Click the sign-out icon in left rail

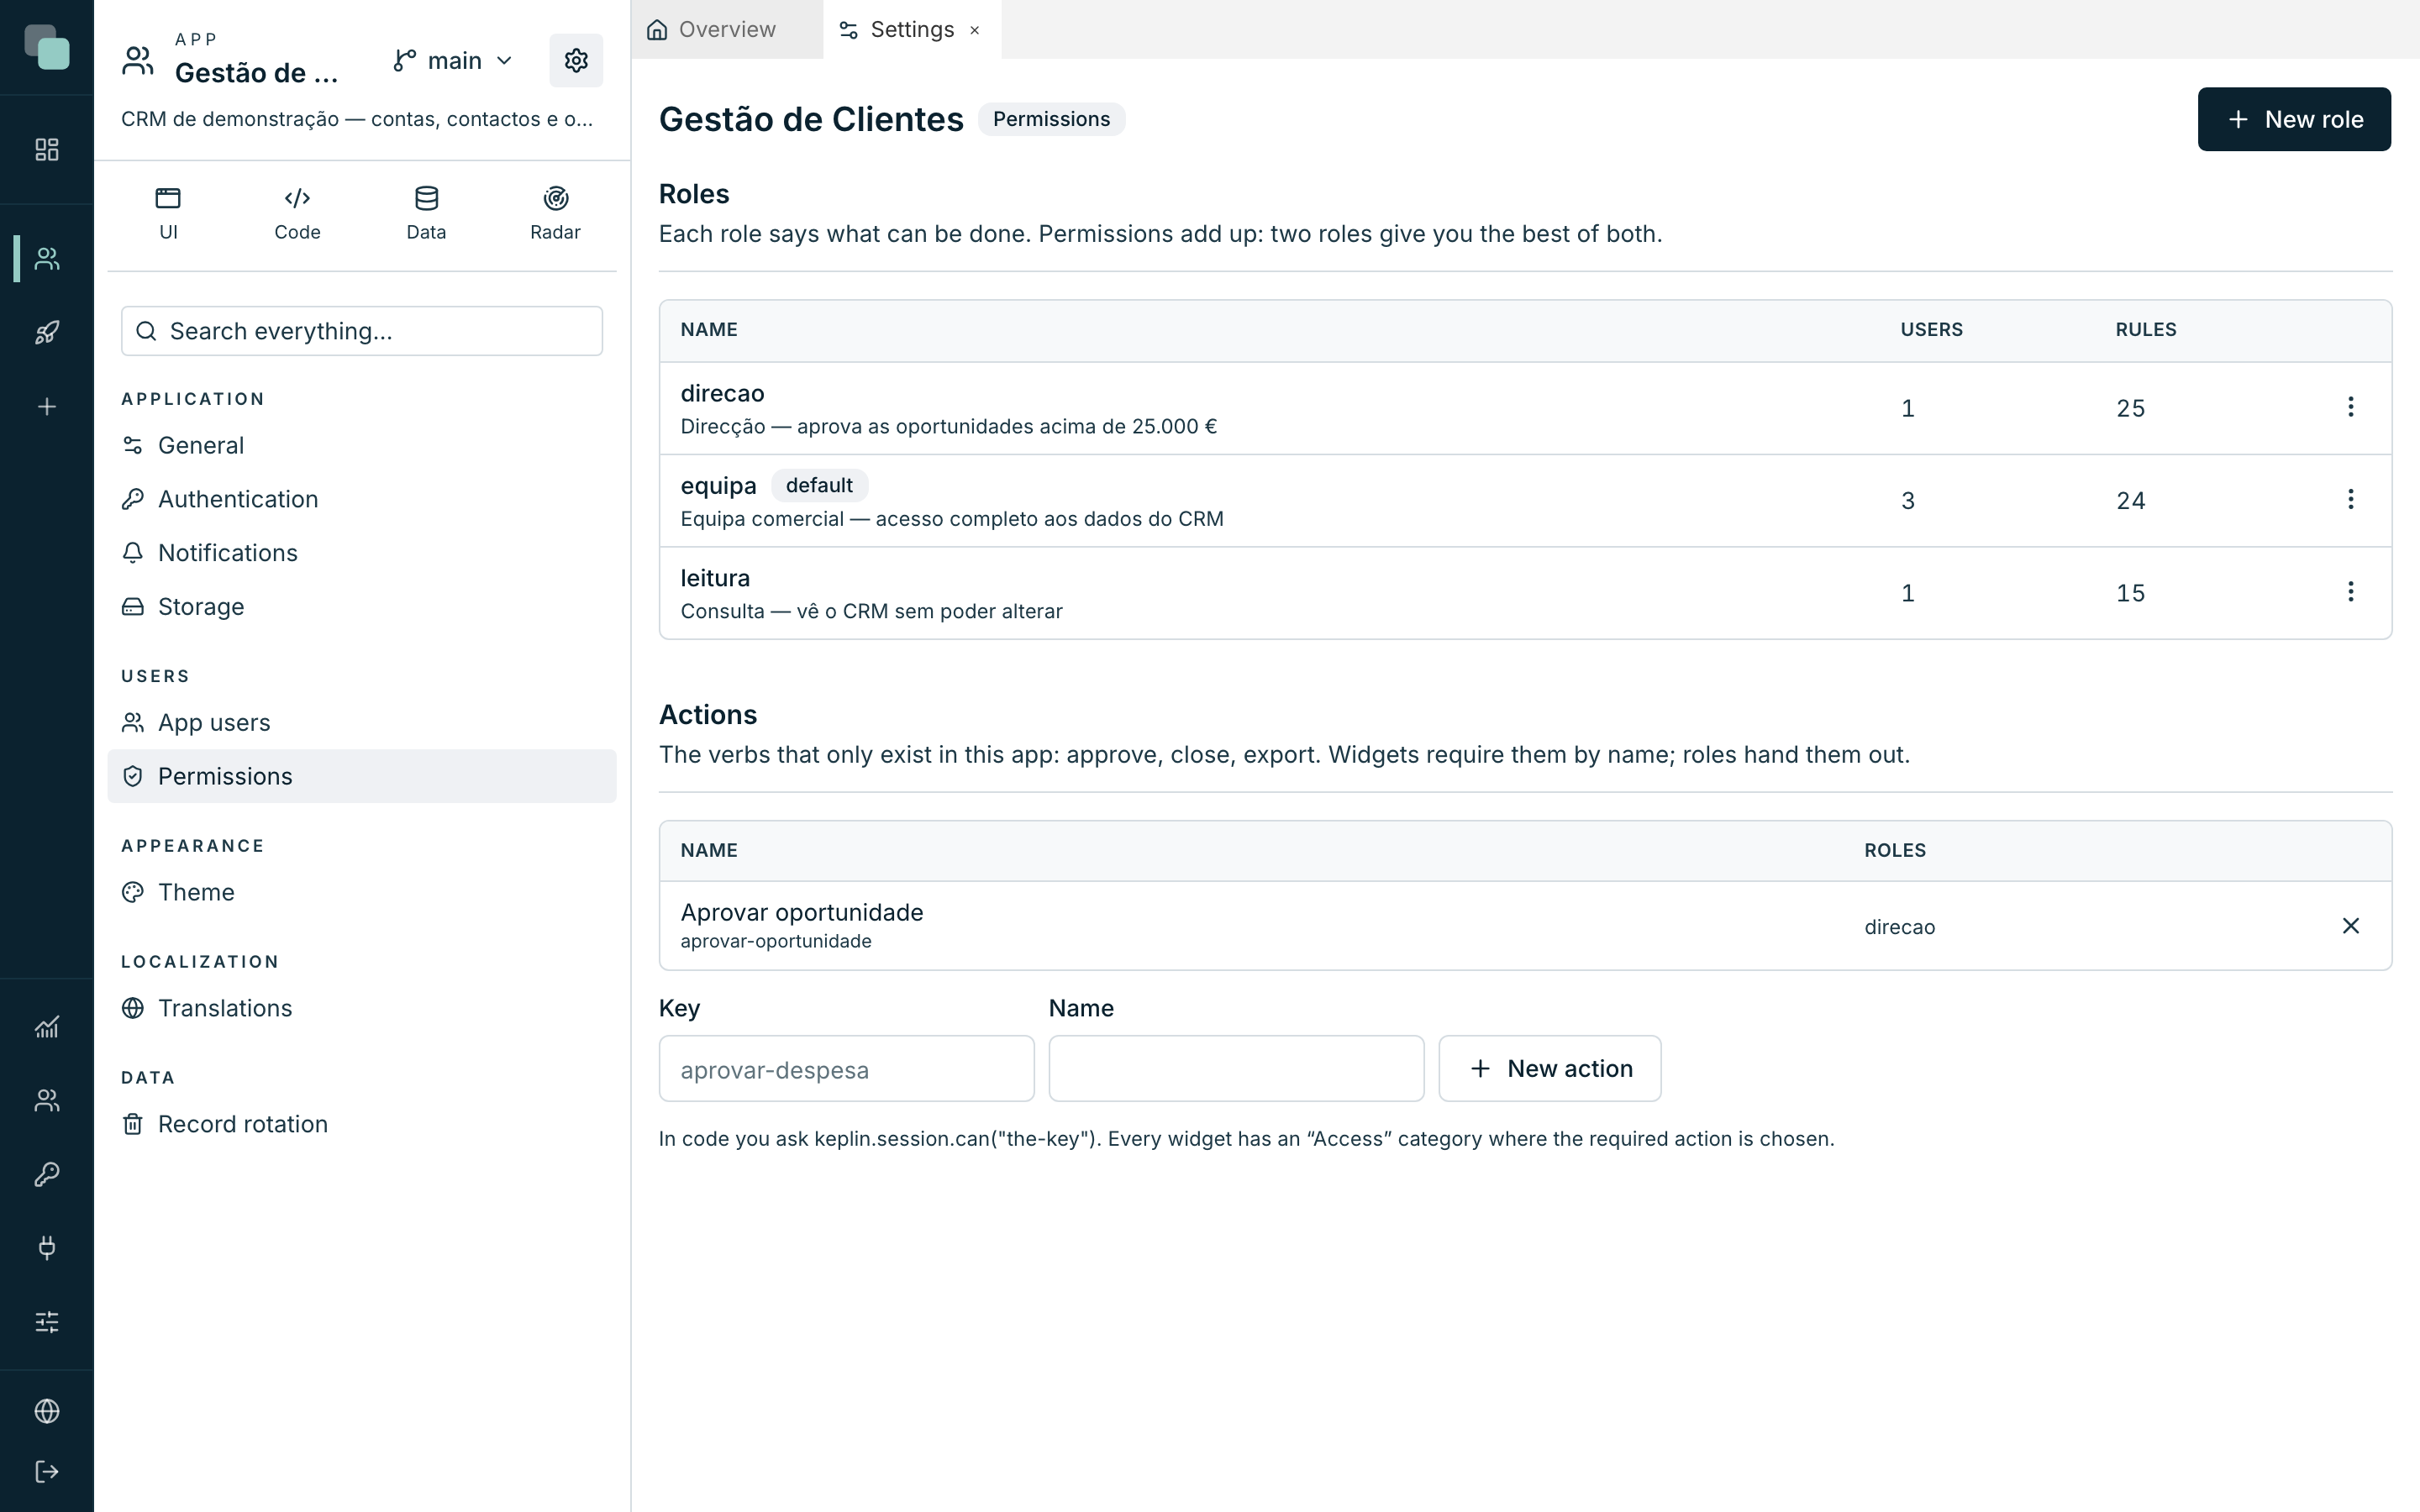(47, 1471)
